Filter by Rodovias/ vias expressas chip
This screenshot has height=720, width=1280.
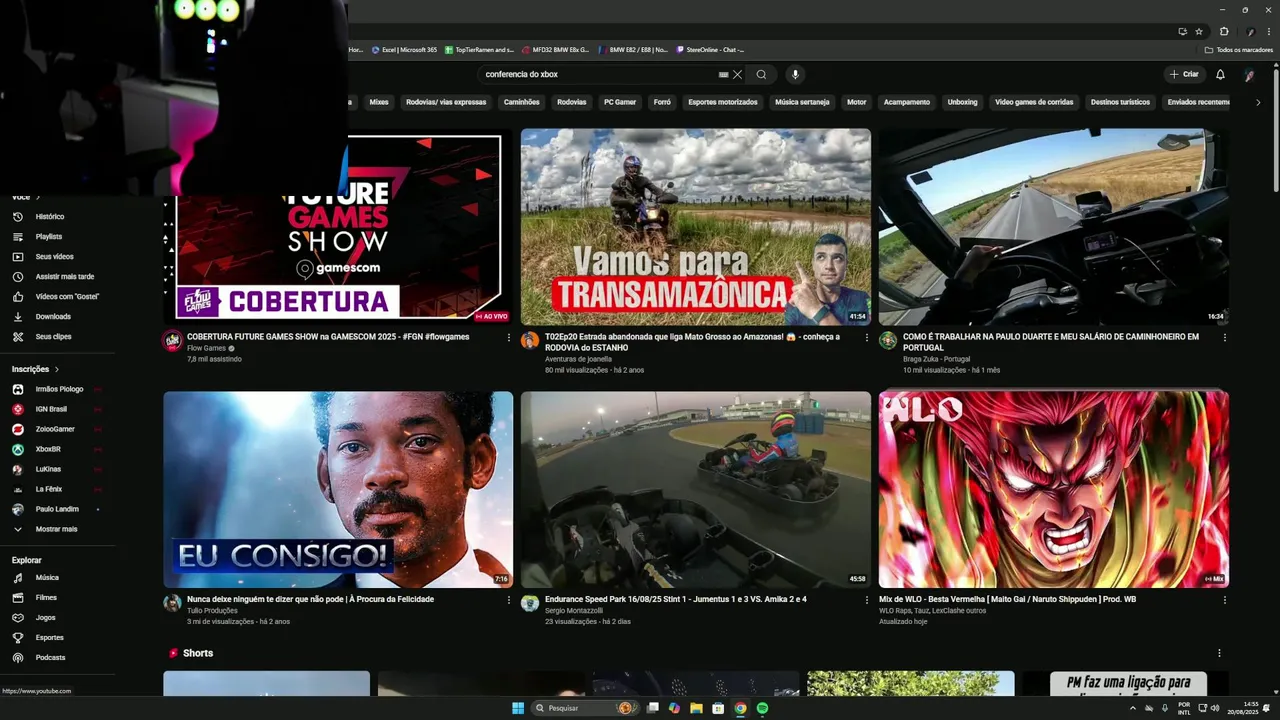click(446, 102)
